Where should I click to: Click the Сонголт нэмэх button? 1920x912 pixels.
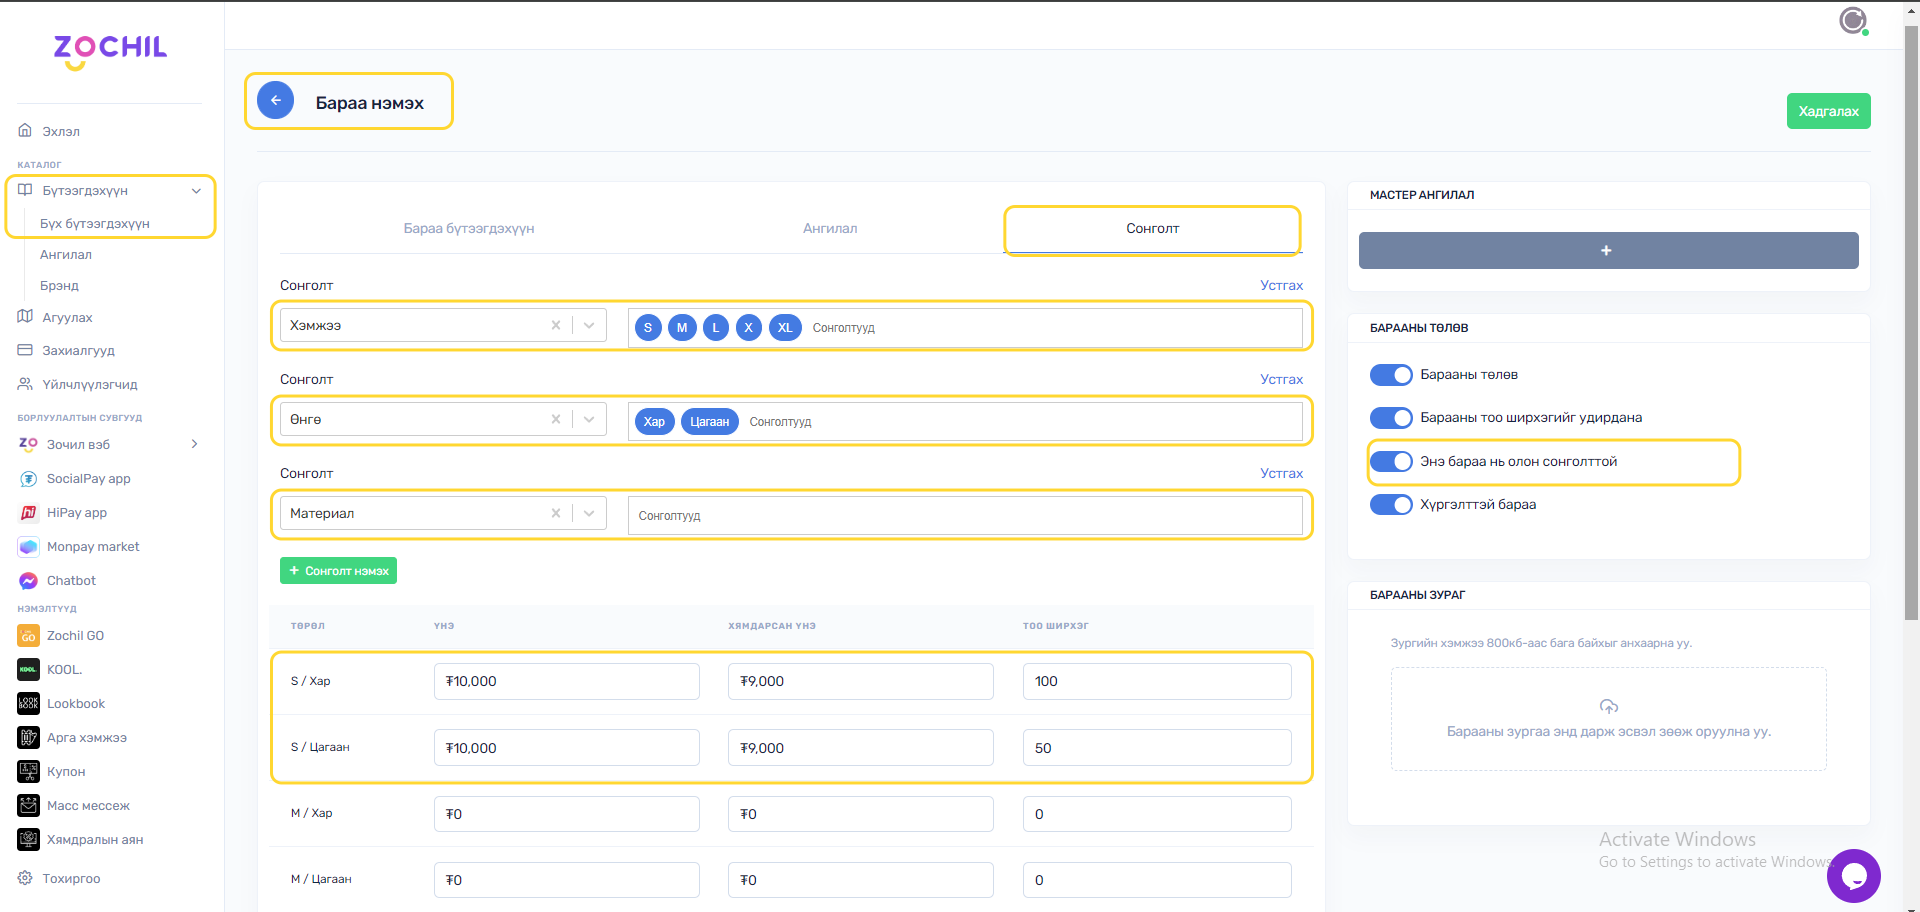pos(338,571)
